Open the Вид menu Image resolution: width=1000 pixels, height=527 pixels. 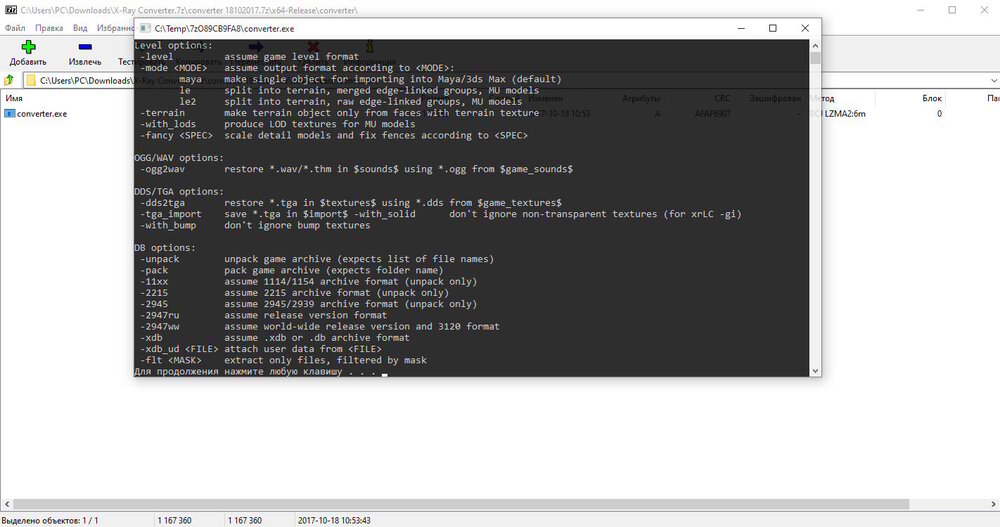pyautogui.click(x=80, y=28)
